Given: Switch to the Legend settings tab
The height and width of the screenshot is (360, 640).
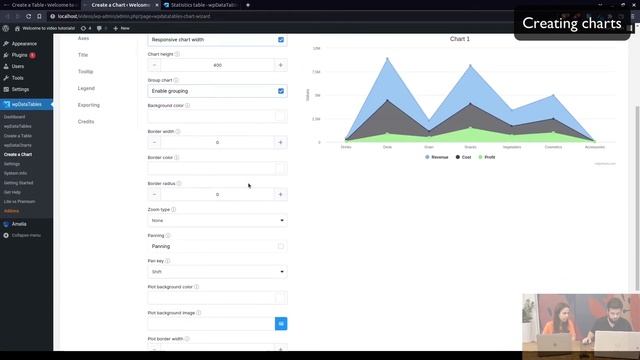Looking at the screenshot, I should click(x=86, y=88).
